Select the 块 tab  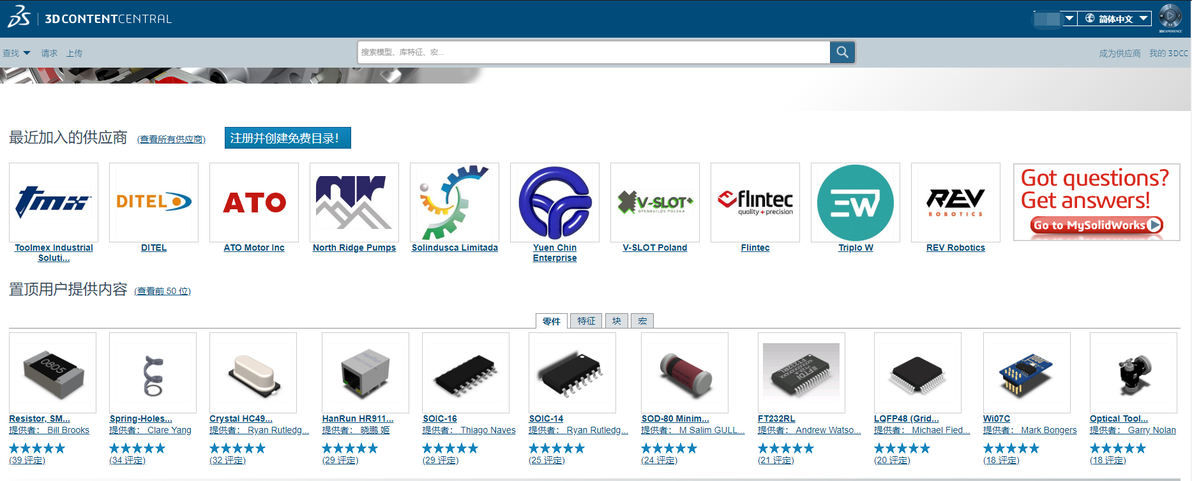[x=617, y=321]
